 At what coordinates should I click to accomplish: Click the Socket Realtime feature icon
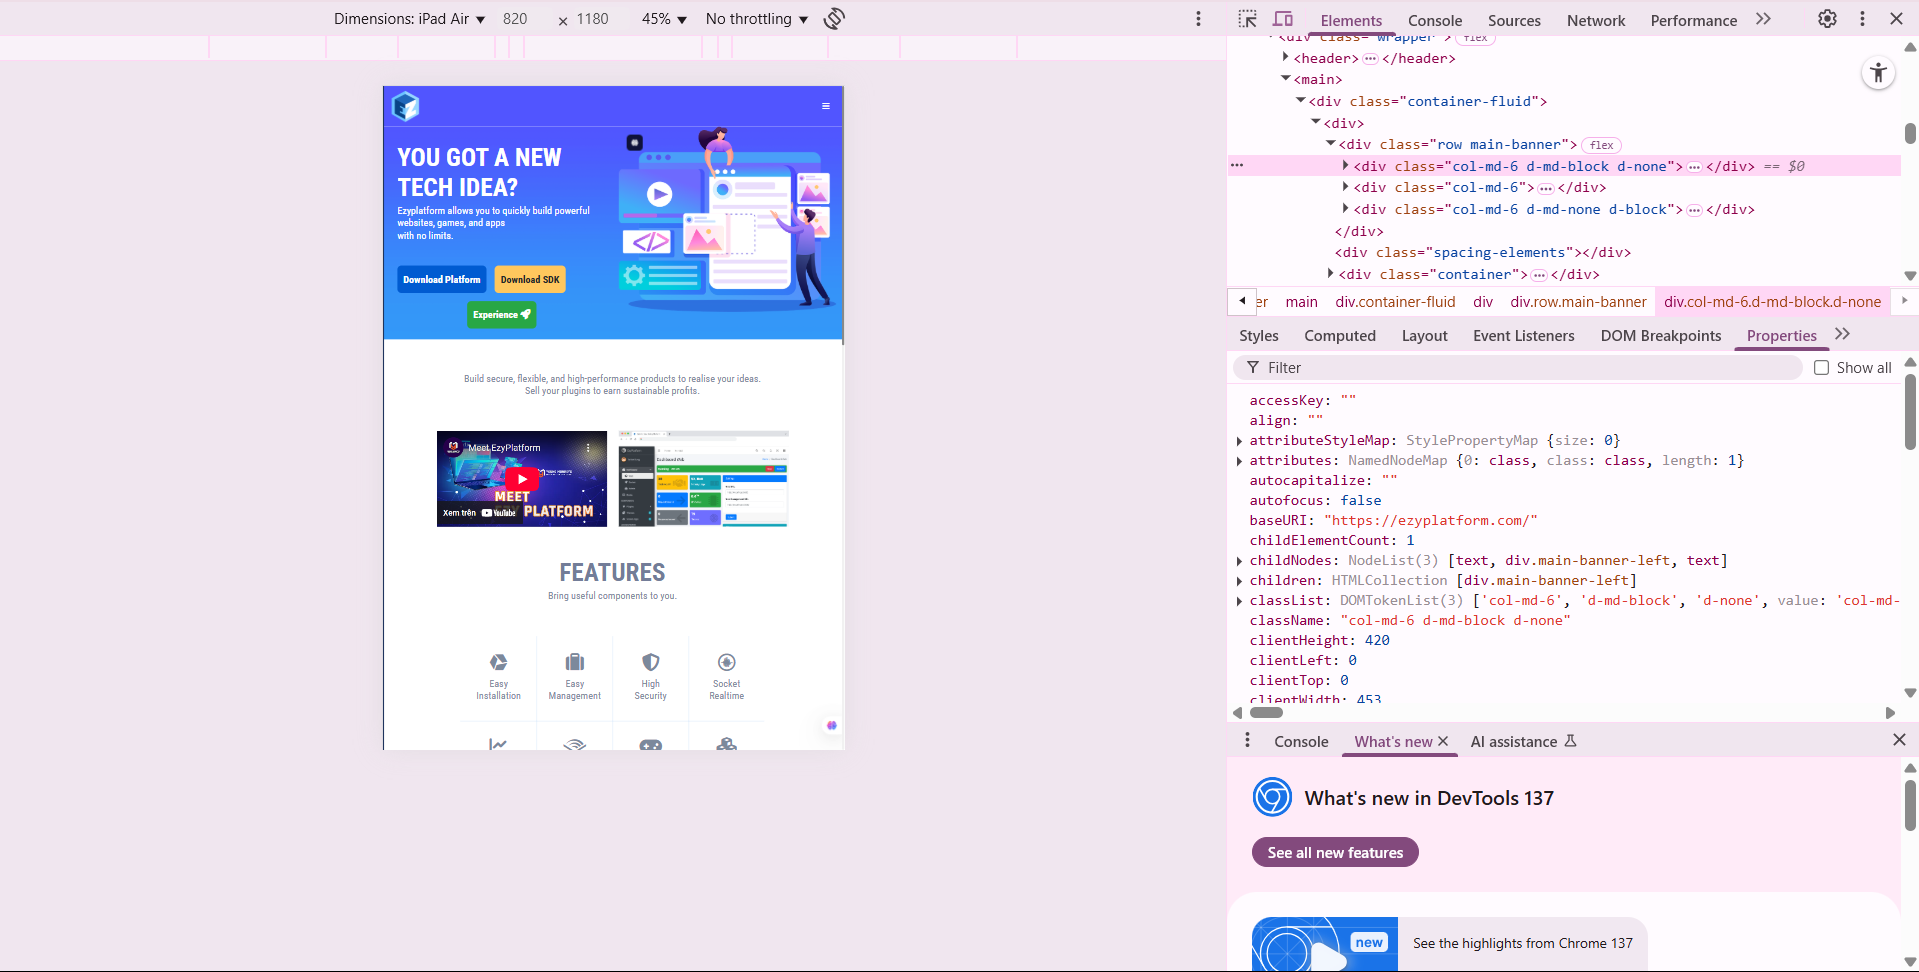coord(727,662)
